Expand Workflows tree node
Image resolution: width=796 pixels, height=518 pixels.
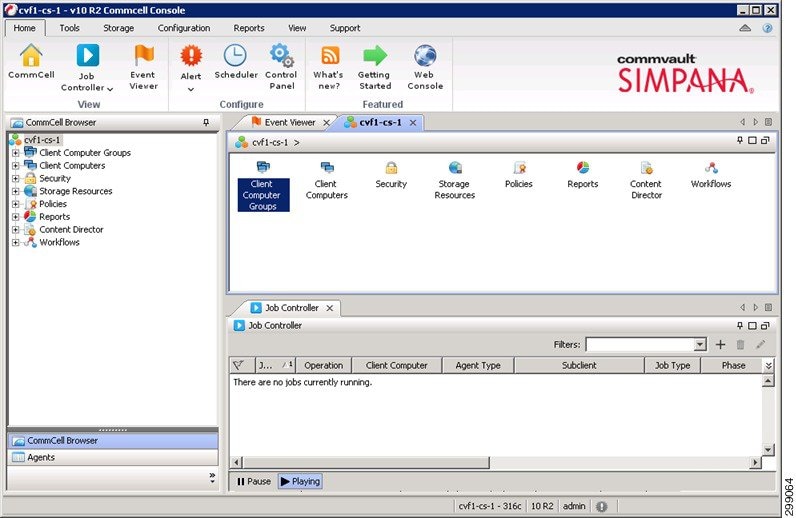tap(15, 242)
